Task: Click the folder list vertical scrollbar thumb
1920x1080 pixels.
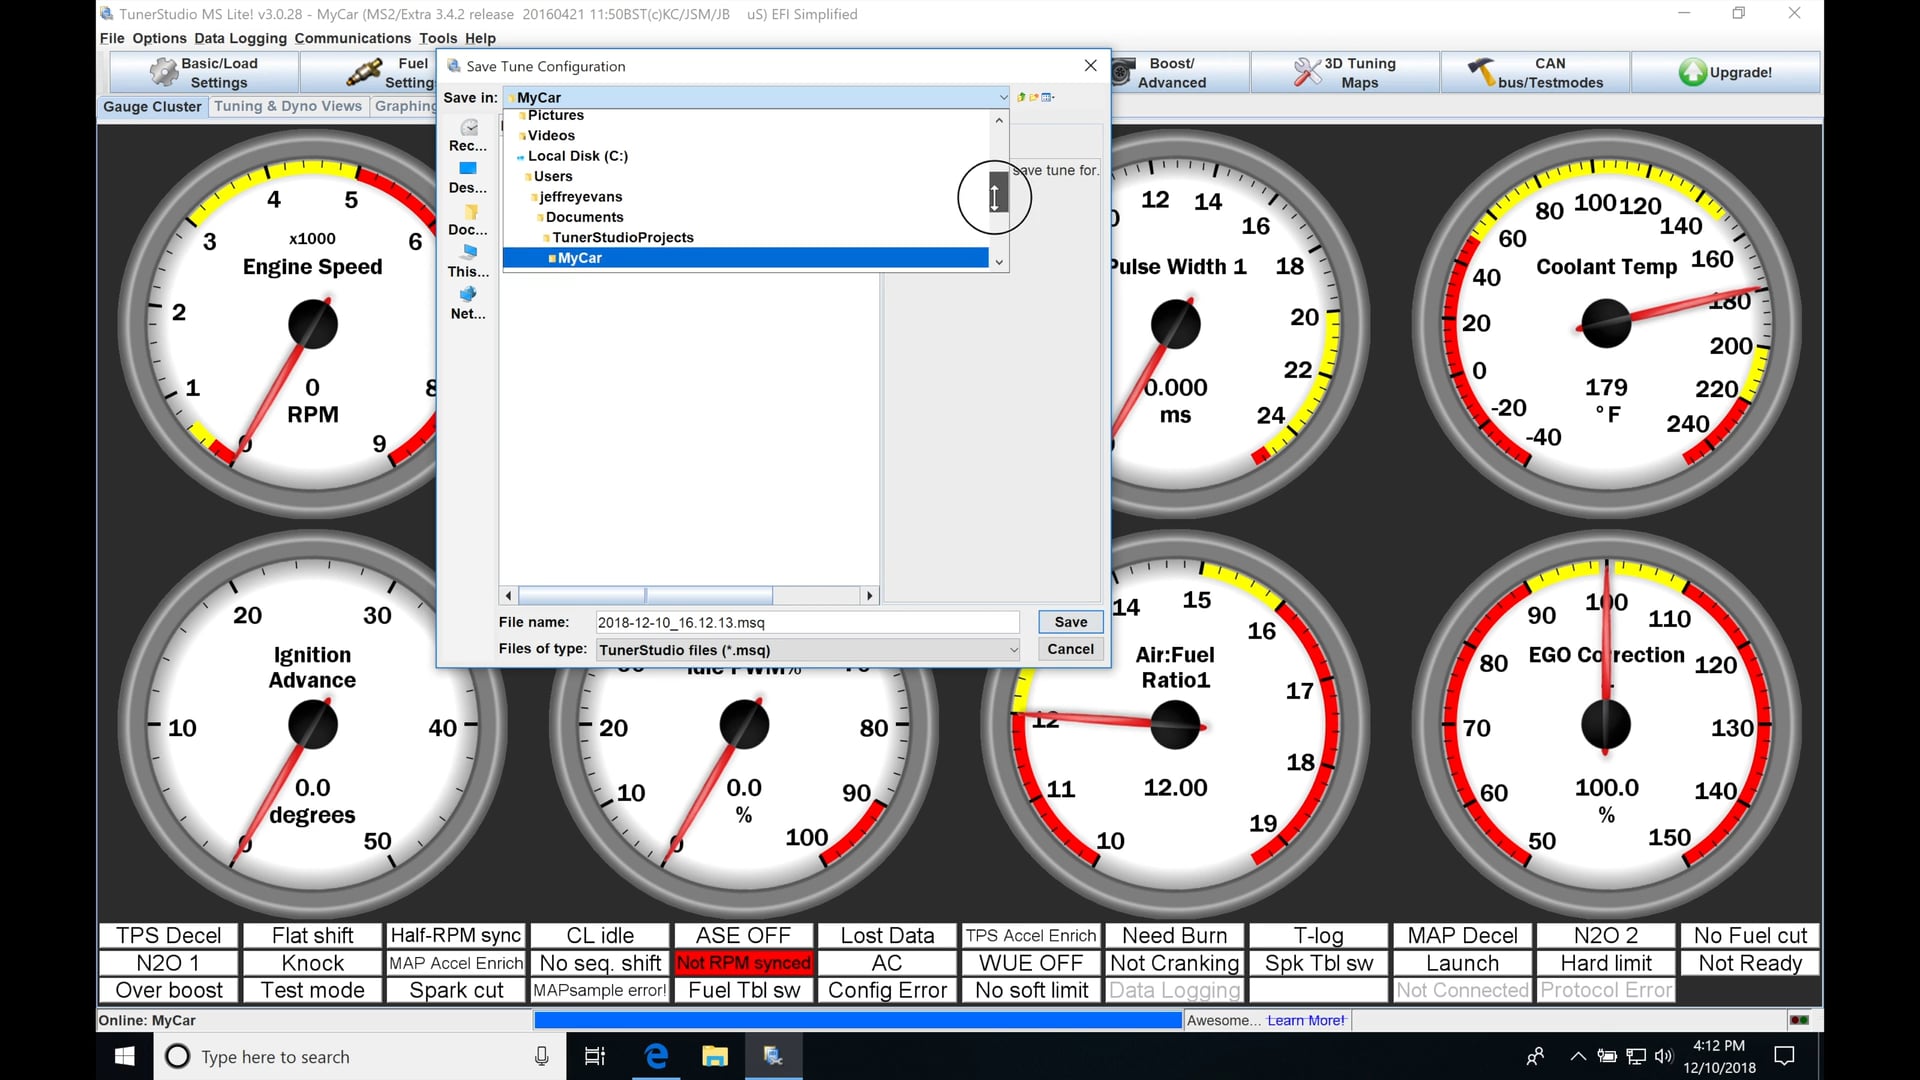Action: pyautogui.click(x=998, y=191)
